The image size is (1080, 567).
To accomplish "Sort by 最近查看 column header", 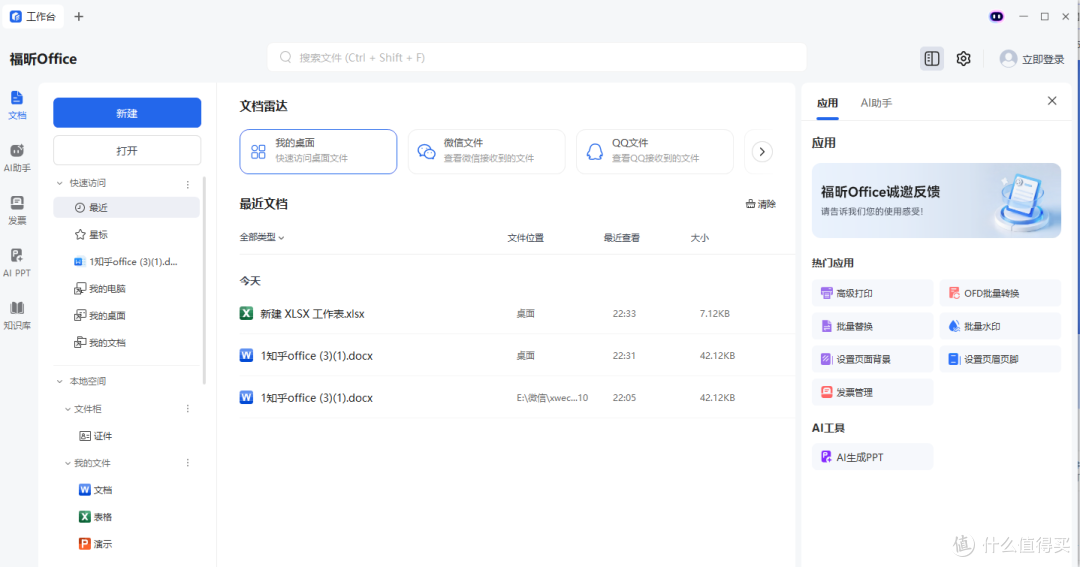I will 621,238.
